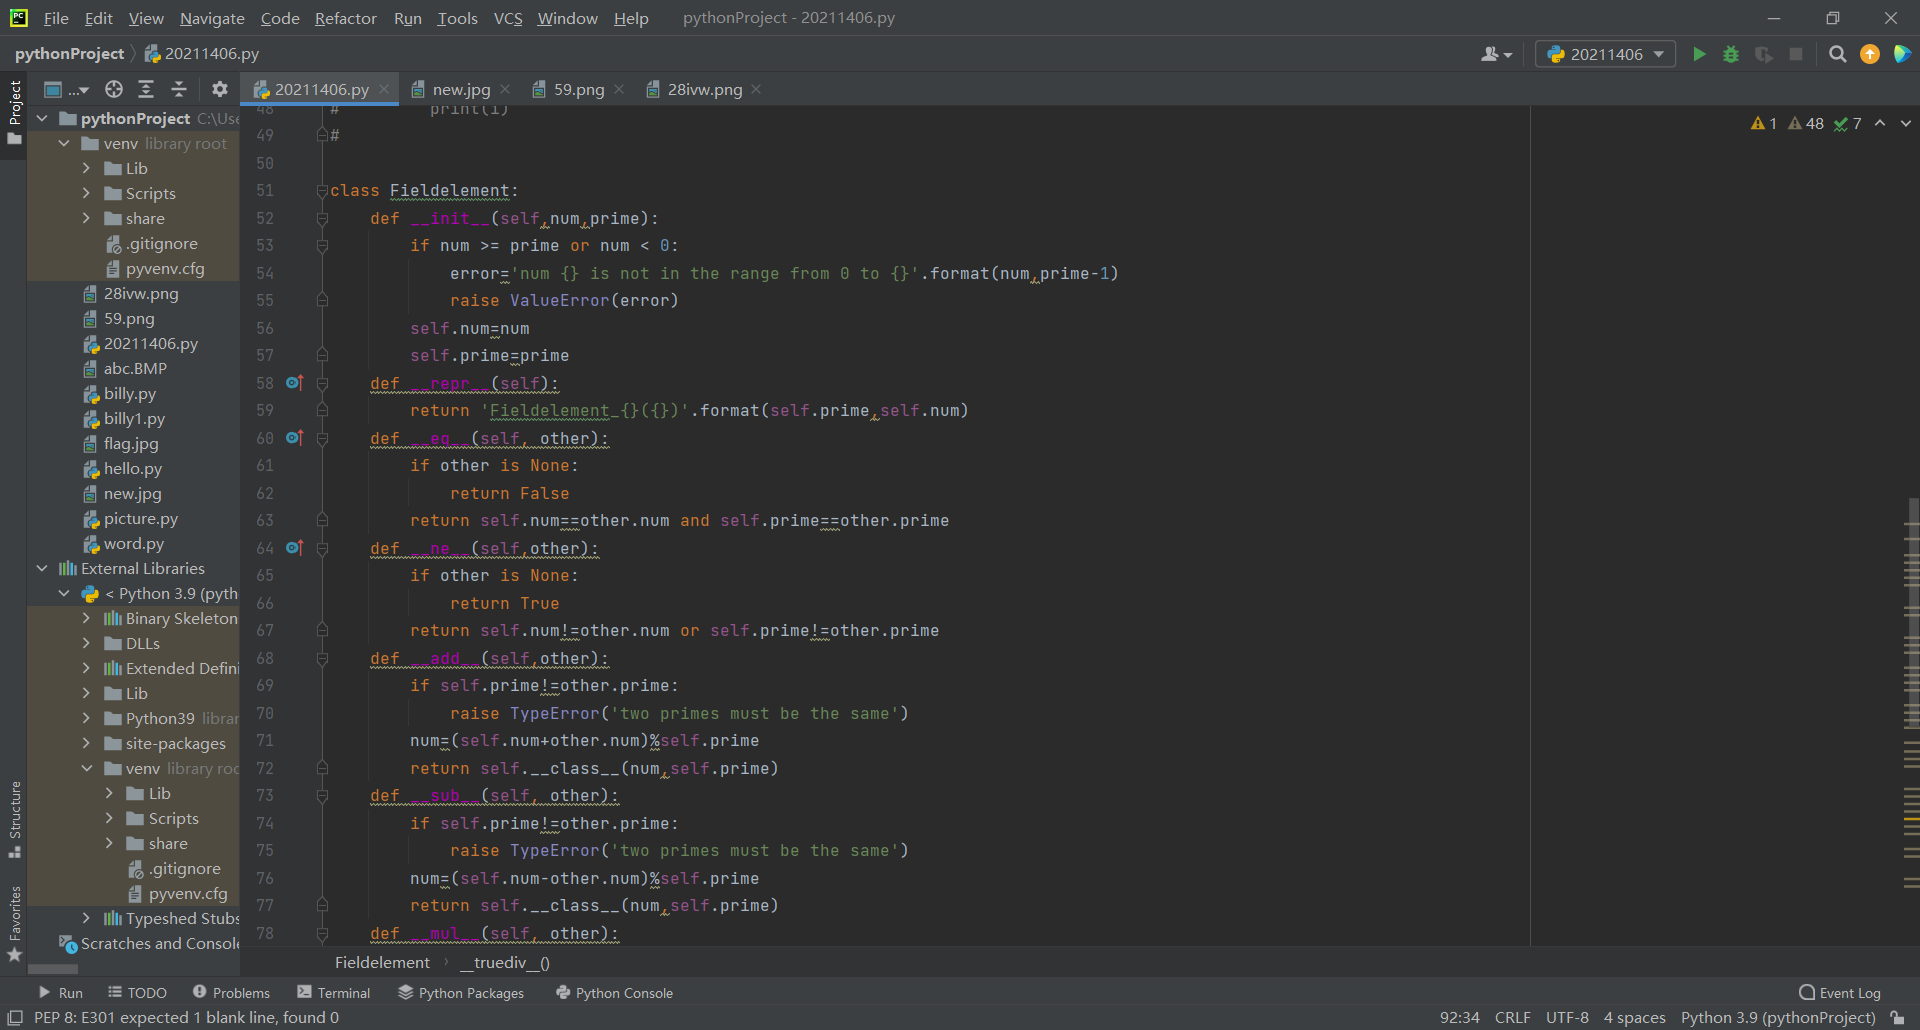Viewport: 1920px width, 1030px height.
Task: Click override marker beside __eq__ on line 60
Action: 294,438
